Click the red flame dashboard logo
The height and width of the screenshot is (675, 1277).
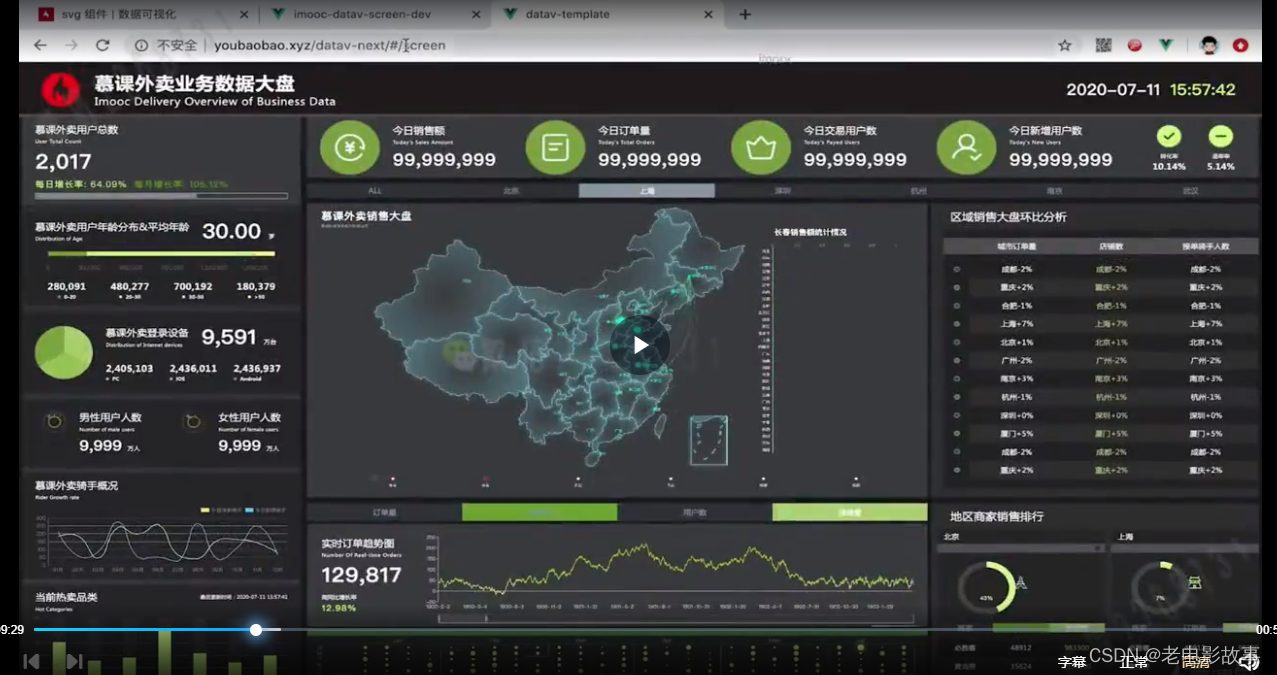pyautogui.click(x=61, y=90)
